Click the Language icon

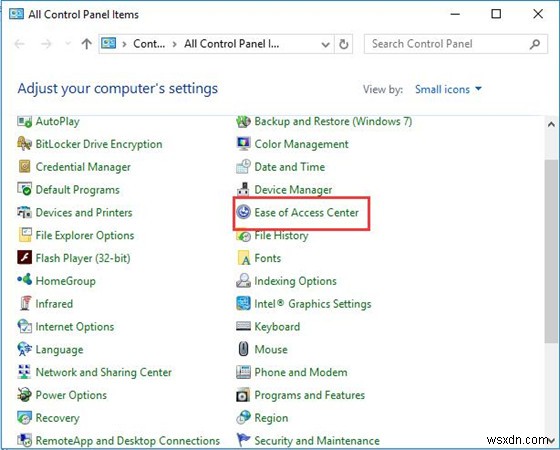click(x=24, y=349)
